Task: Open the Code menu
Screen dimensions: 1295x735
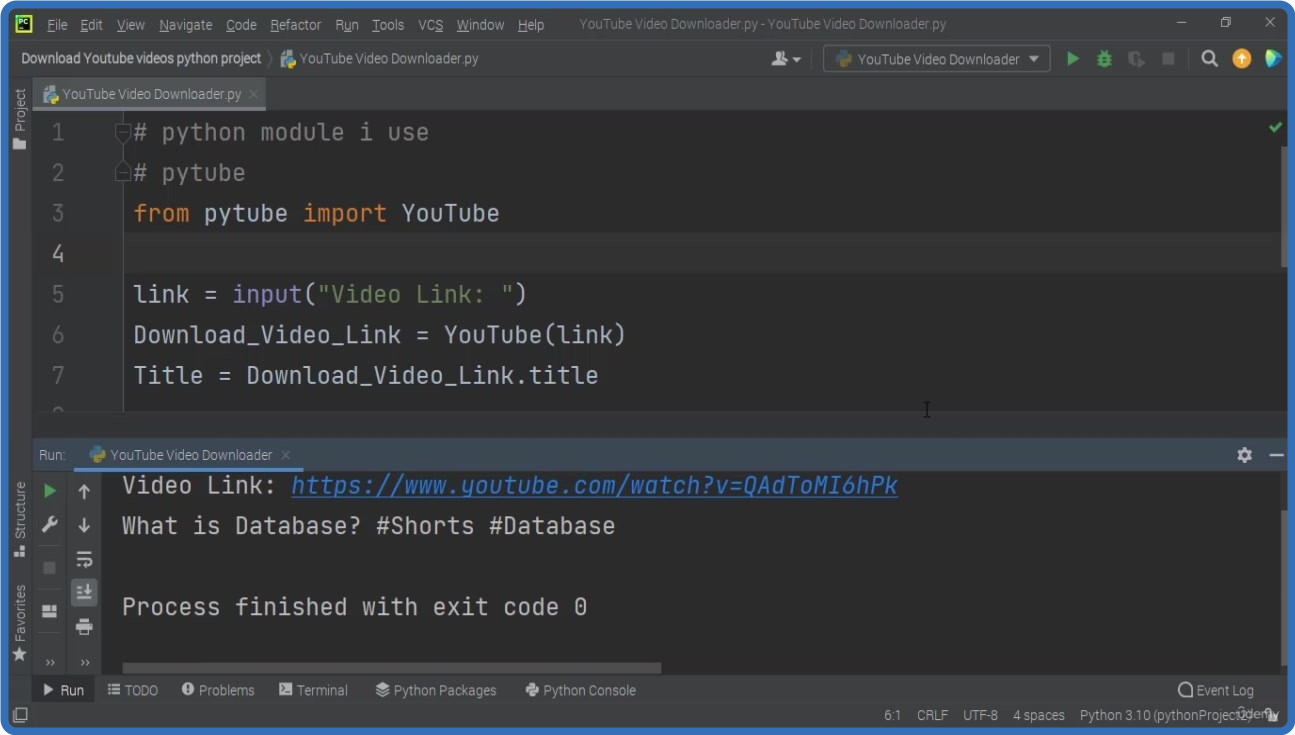Action: (x=241, y=24)
